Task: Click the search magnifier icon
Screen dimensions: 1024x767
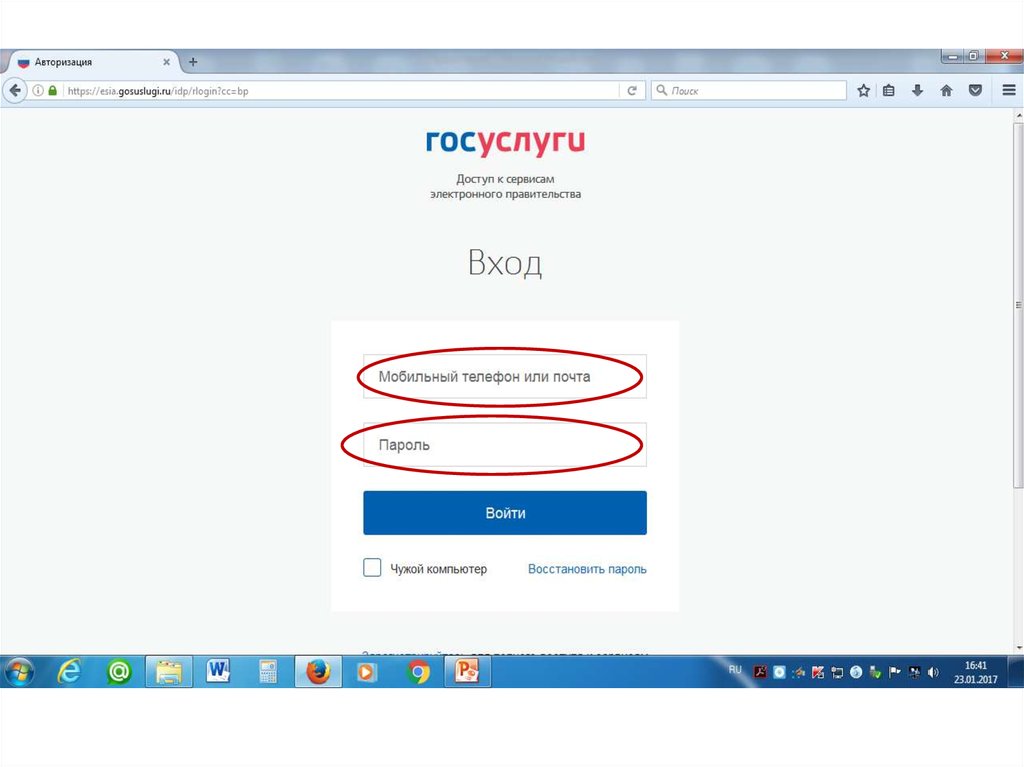Action: click(662, 90)
